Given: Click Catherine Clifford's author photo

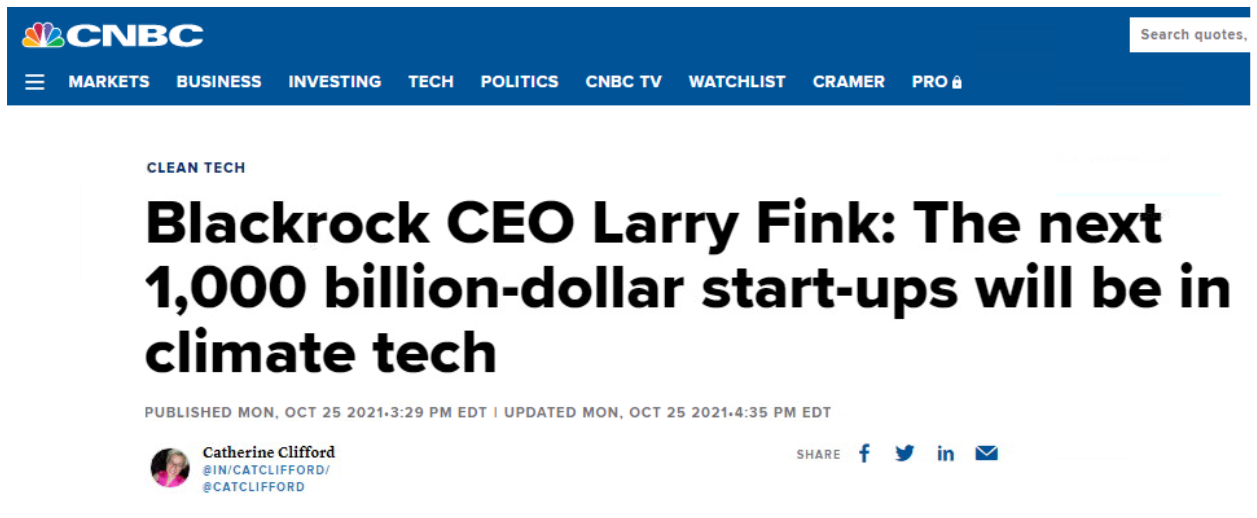Looking at the screenshot, I should tap(170, 468).
